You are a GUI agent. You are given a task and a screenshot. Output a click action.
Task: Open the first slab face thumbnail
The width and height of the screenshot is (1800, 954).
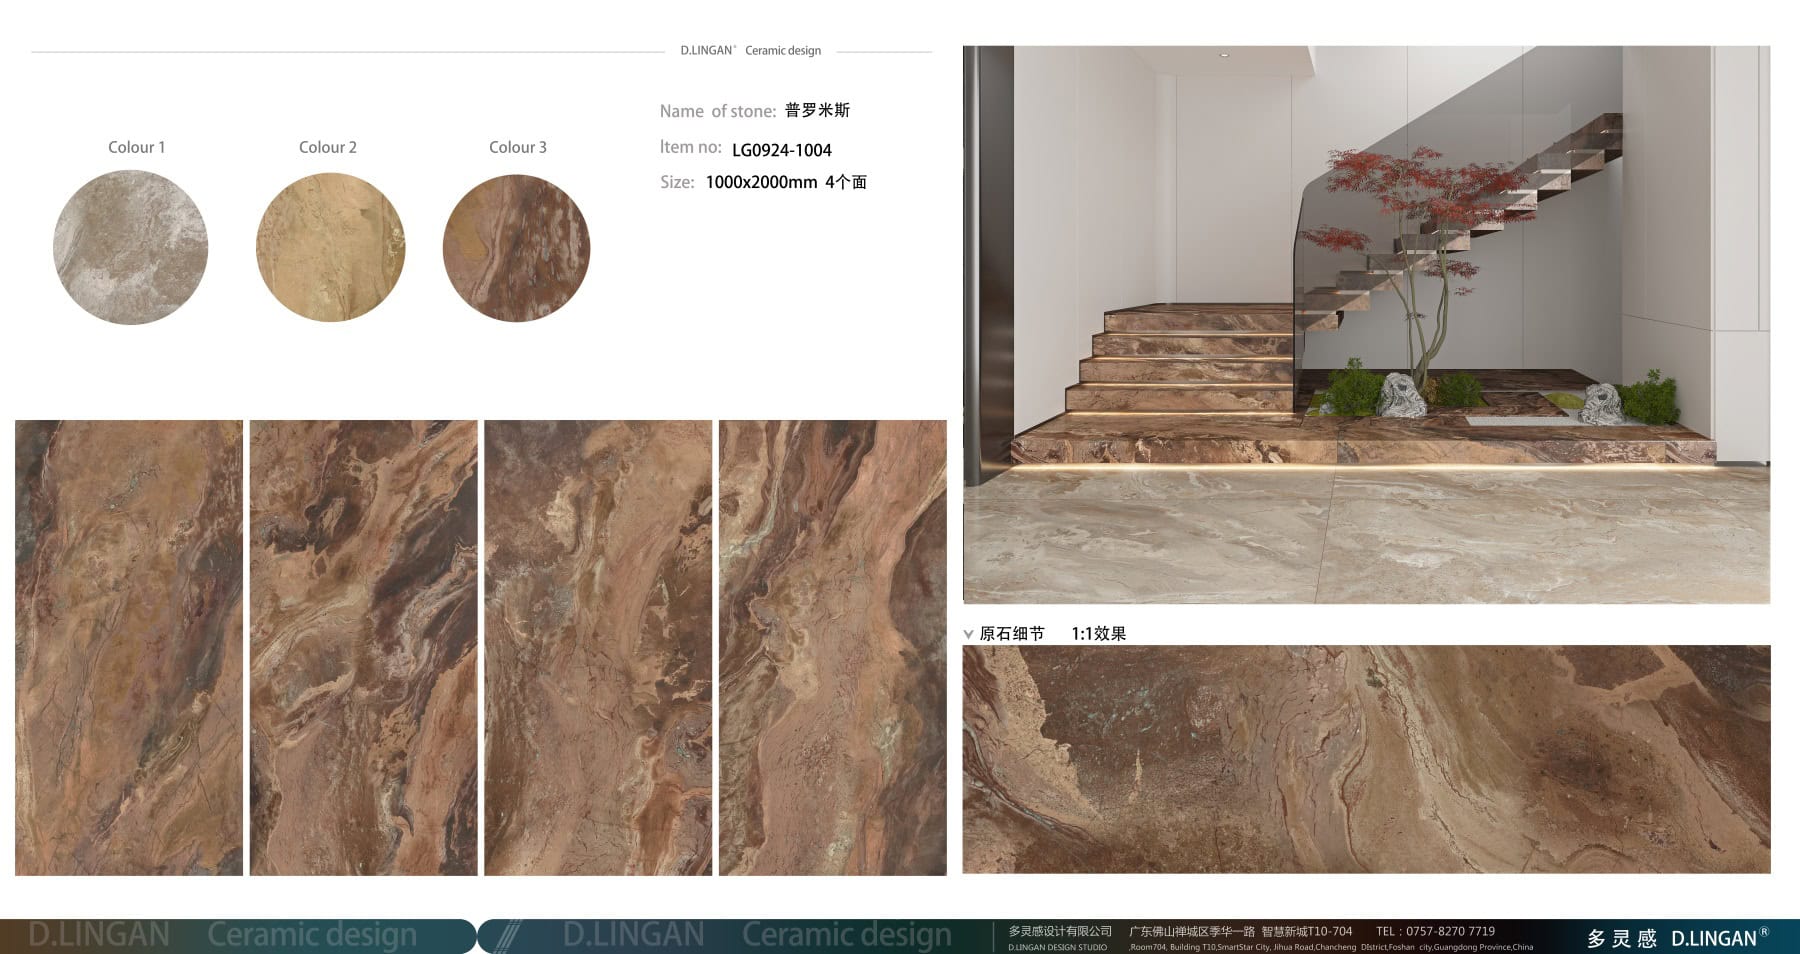pos(129,647)
